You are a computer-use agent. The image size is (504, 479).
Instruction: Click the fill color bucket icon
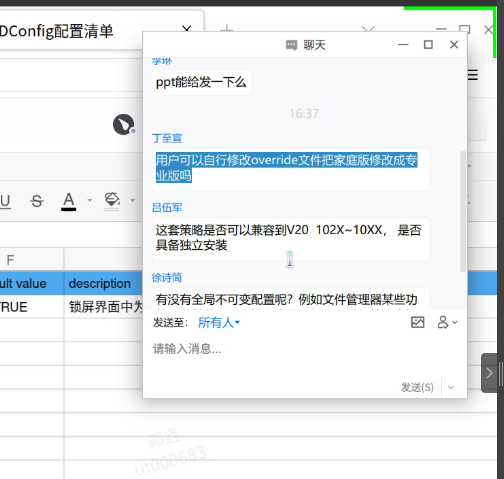[x=112, y=200]
